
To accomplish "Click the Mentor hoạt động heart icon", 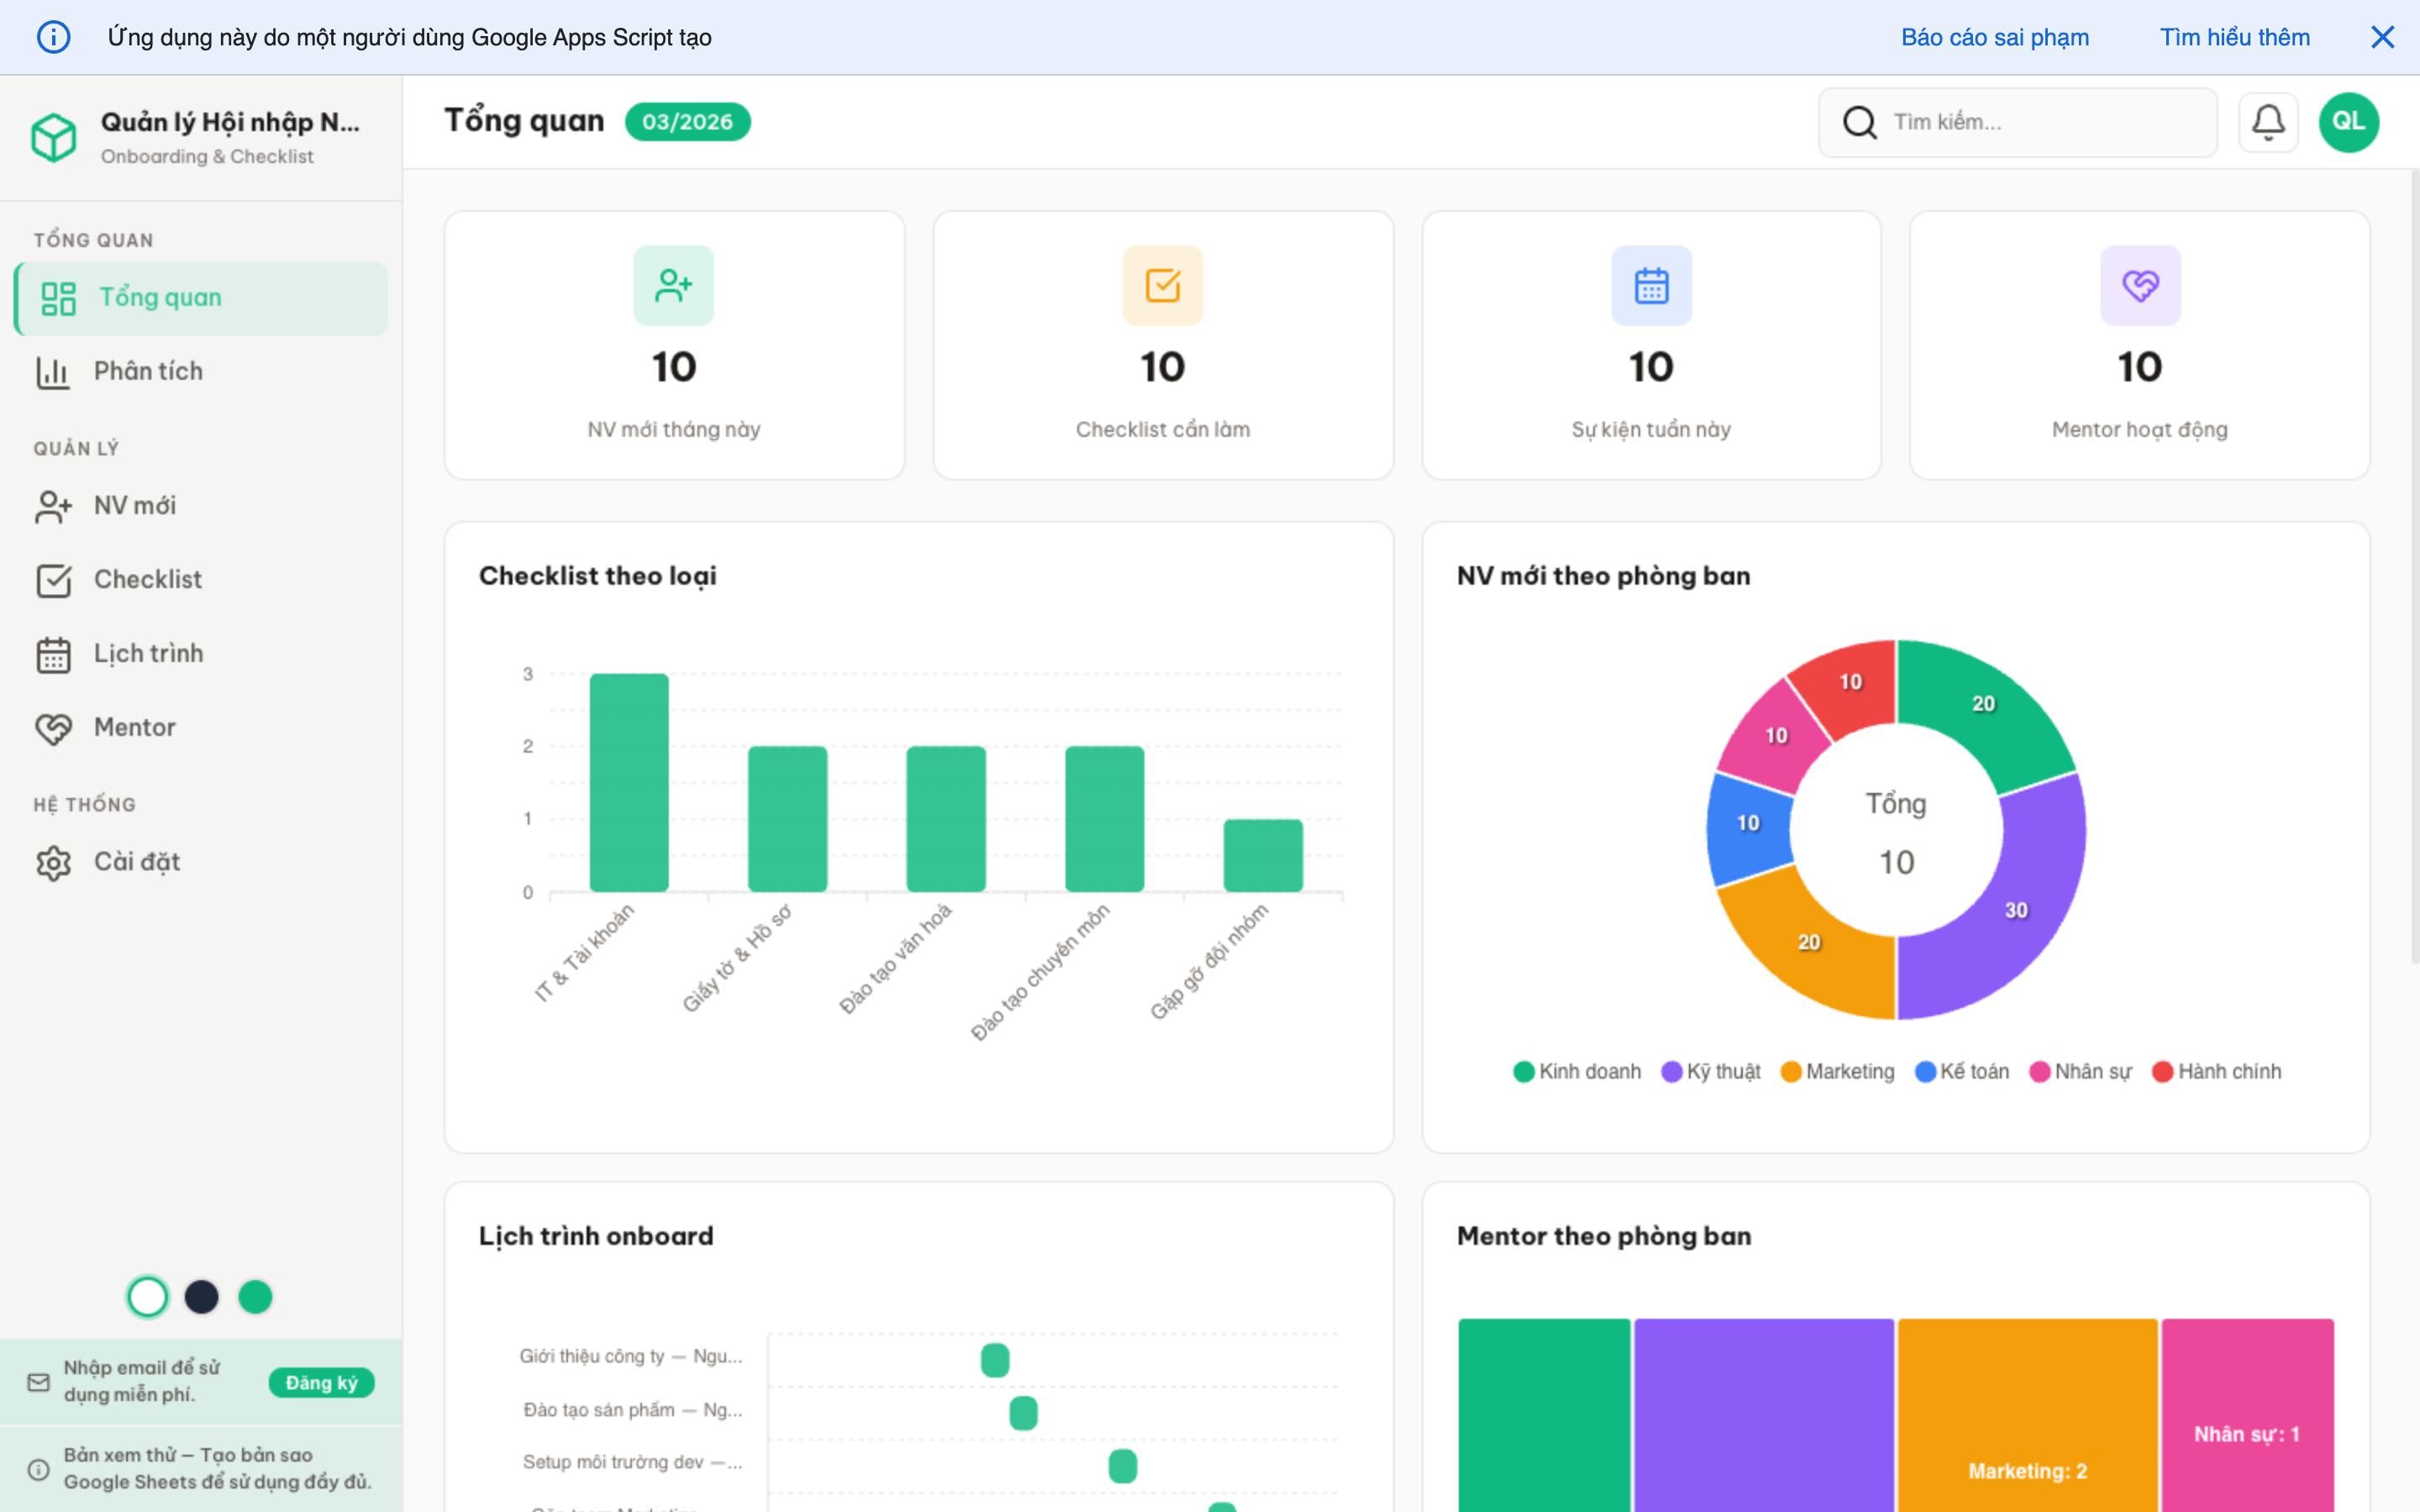I will [x=2139, y=286].
